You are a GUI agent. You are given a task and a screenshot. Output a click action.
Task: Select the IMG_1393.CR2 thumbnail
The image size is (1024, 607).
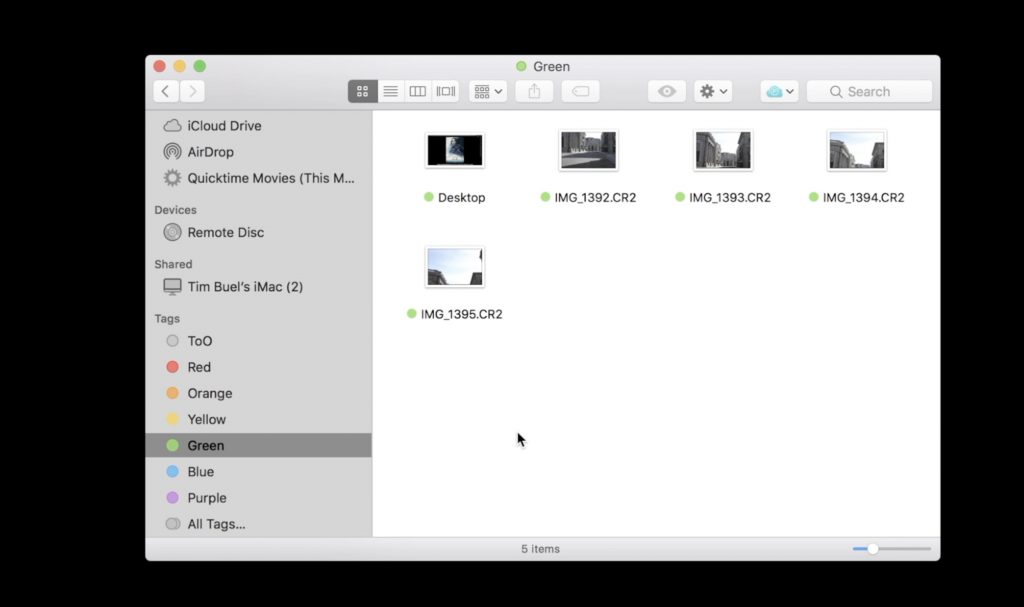click(x=723, y=150)
